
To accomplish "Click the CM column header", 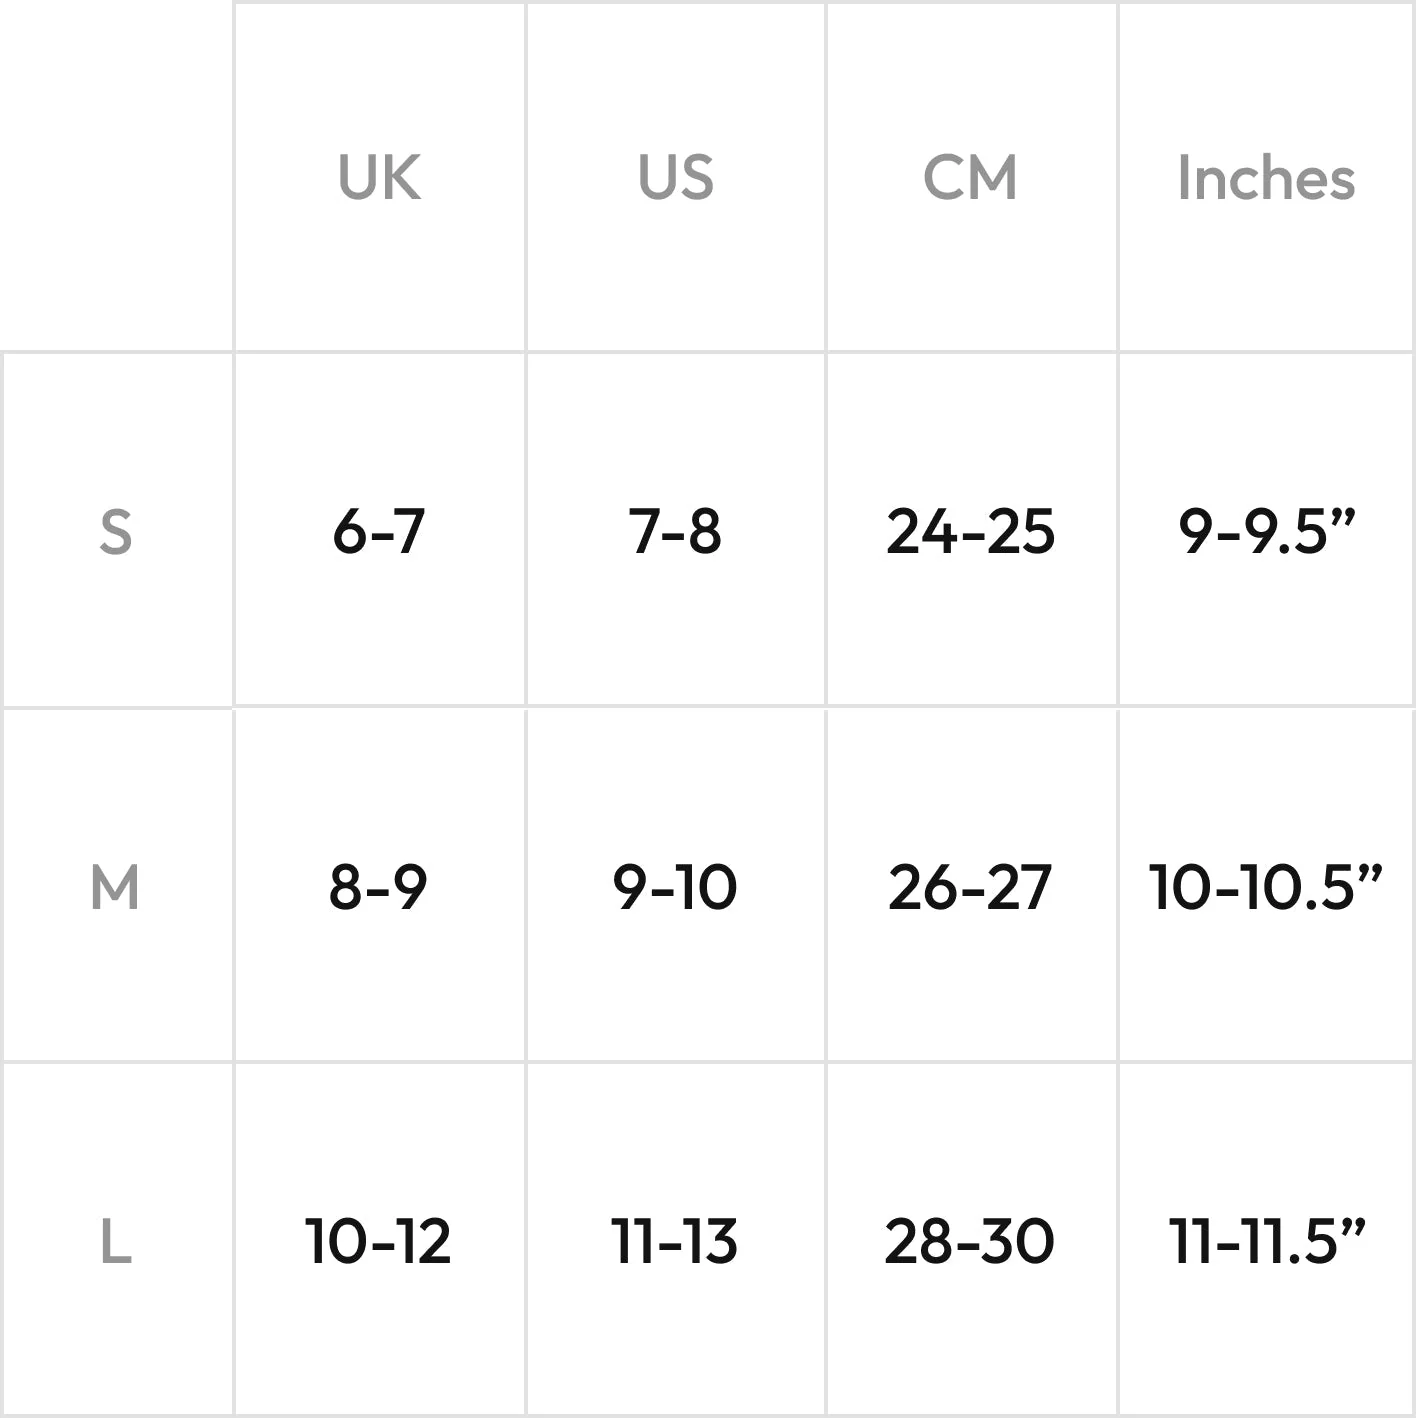I will 970,178.
